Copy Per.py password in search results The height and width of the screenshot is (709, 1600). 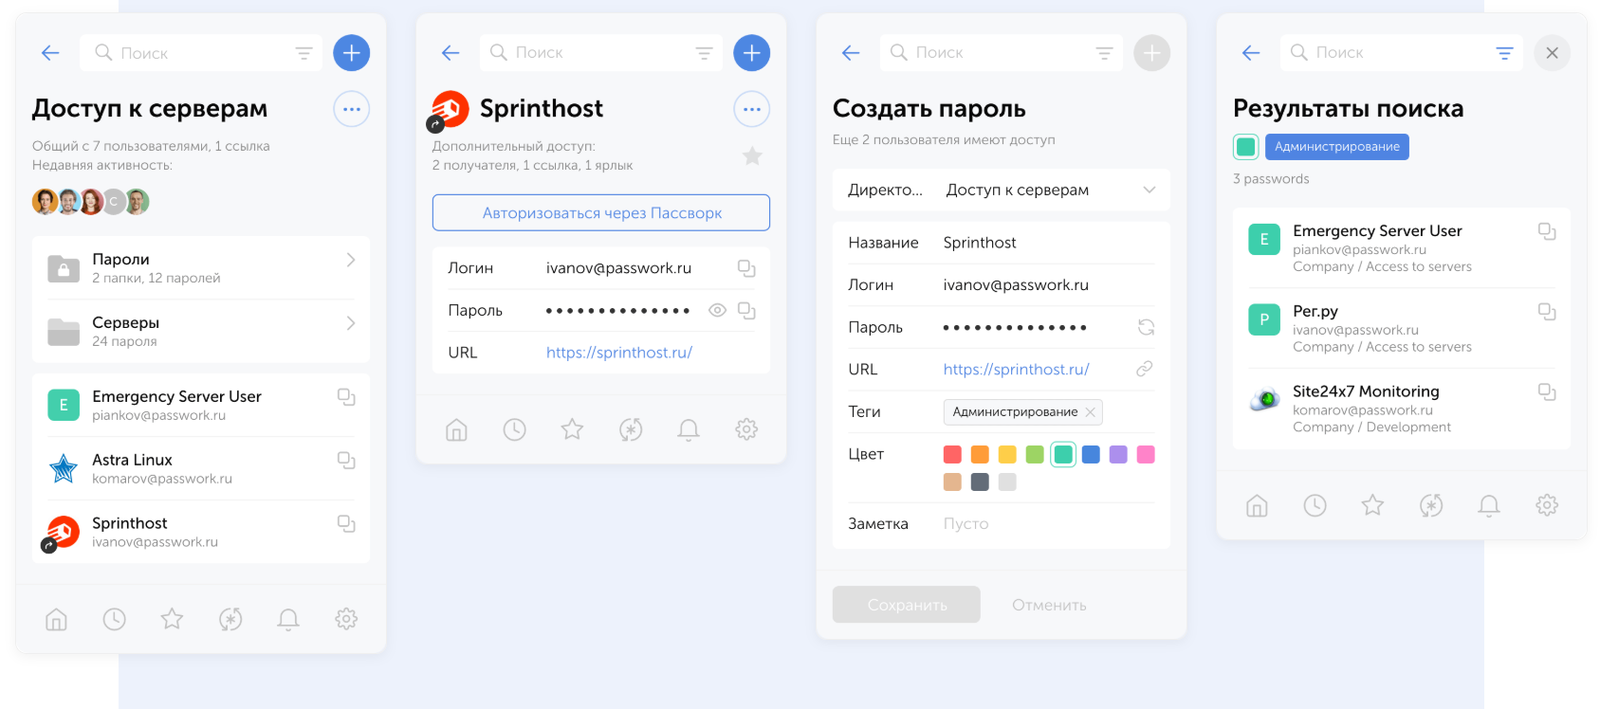(1546, 311)
